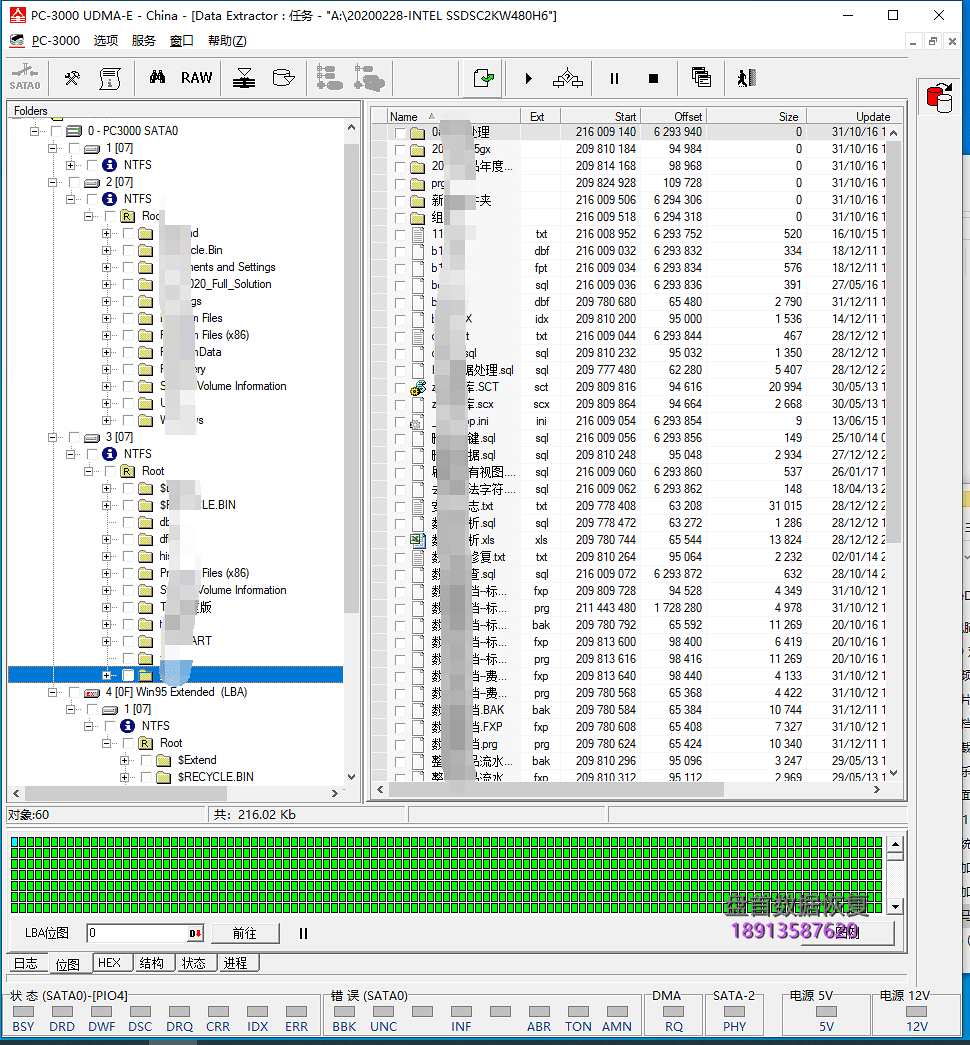Expand the Program Files (x86) folder in partition 2
This screenshot has height=1045, width=970.
106,335
